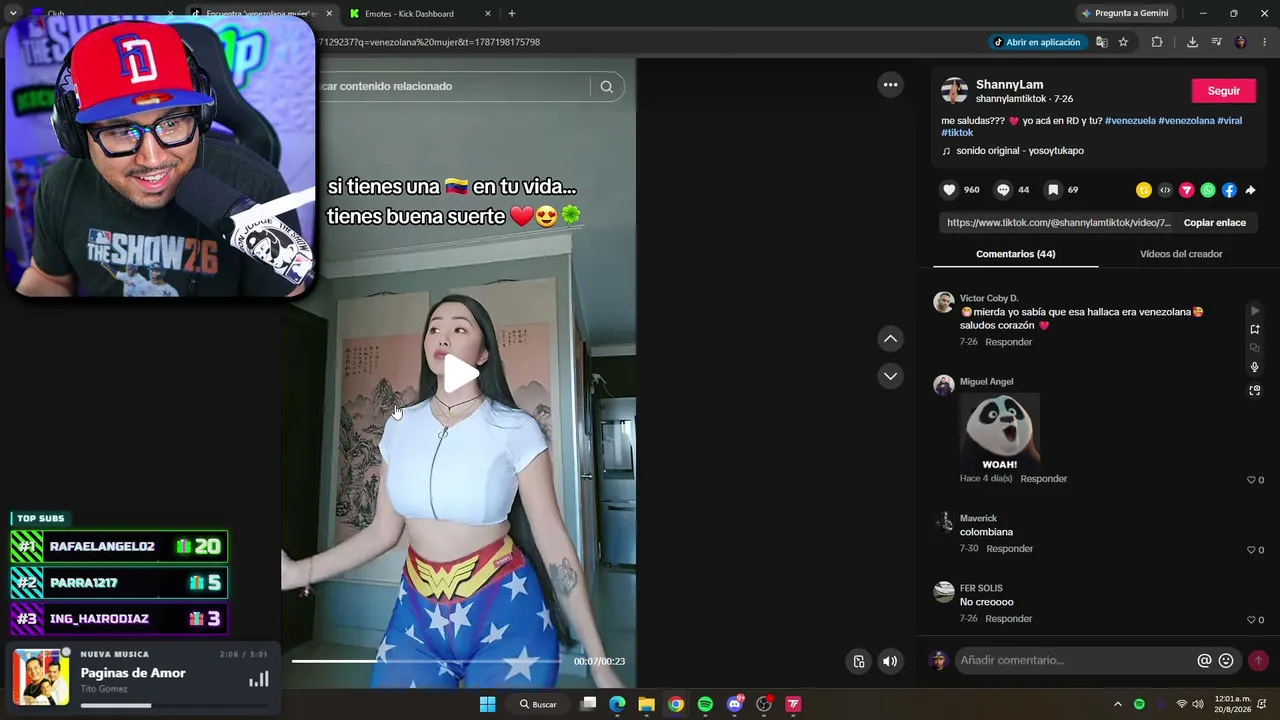Open ShannyLam's profile avatar

(955, 91)
